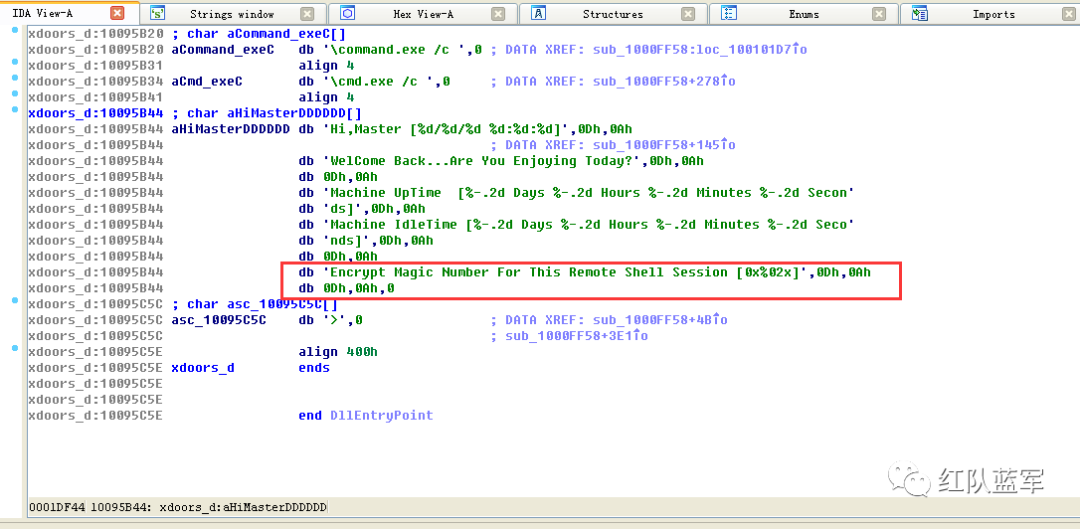This screenshot has width=1080, height=529.
Task: Switch to the IDA View-A tab
Action: pos(43,14)
